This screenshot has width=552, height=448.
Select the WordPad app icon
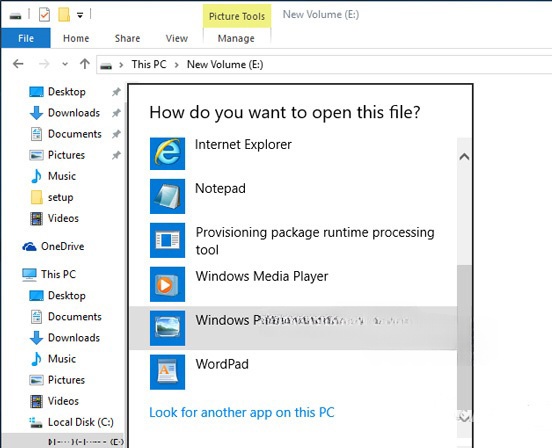(x=167, y=372)
